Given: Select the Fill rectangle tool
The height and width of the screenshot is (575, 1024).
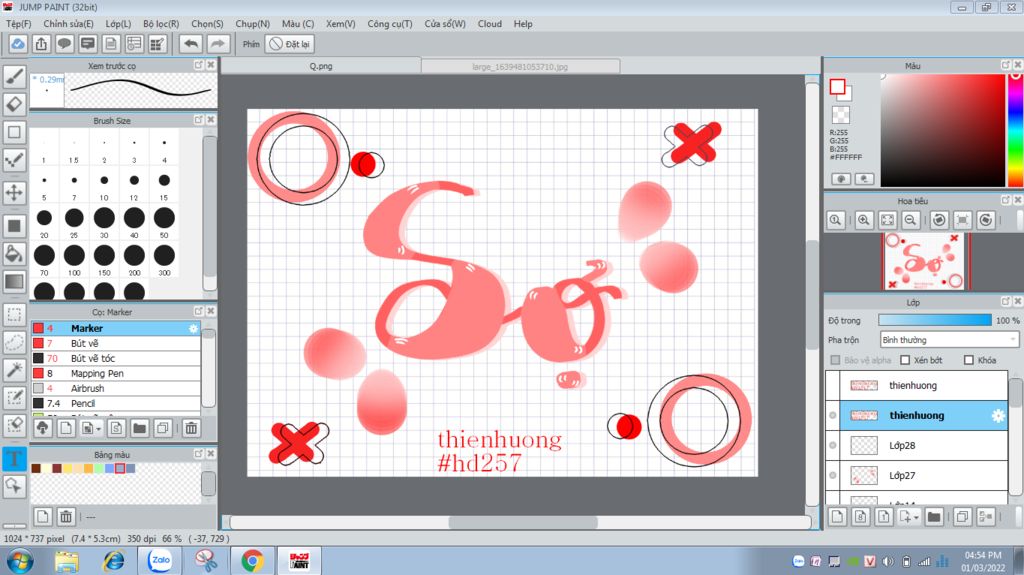Looking at the screenshot, I should [x=14, y=226].
